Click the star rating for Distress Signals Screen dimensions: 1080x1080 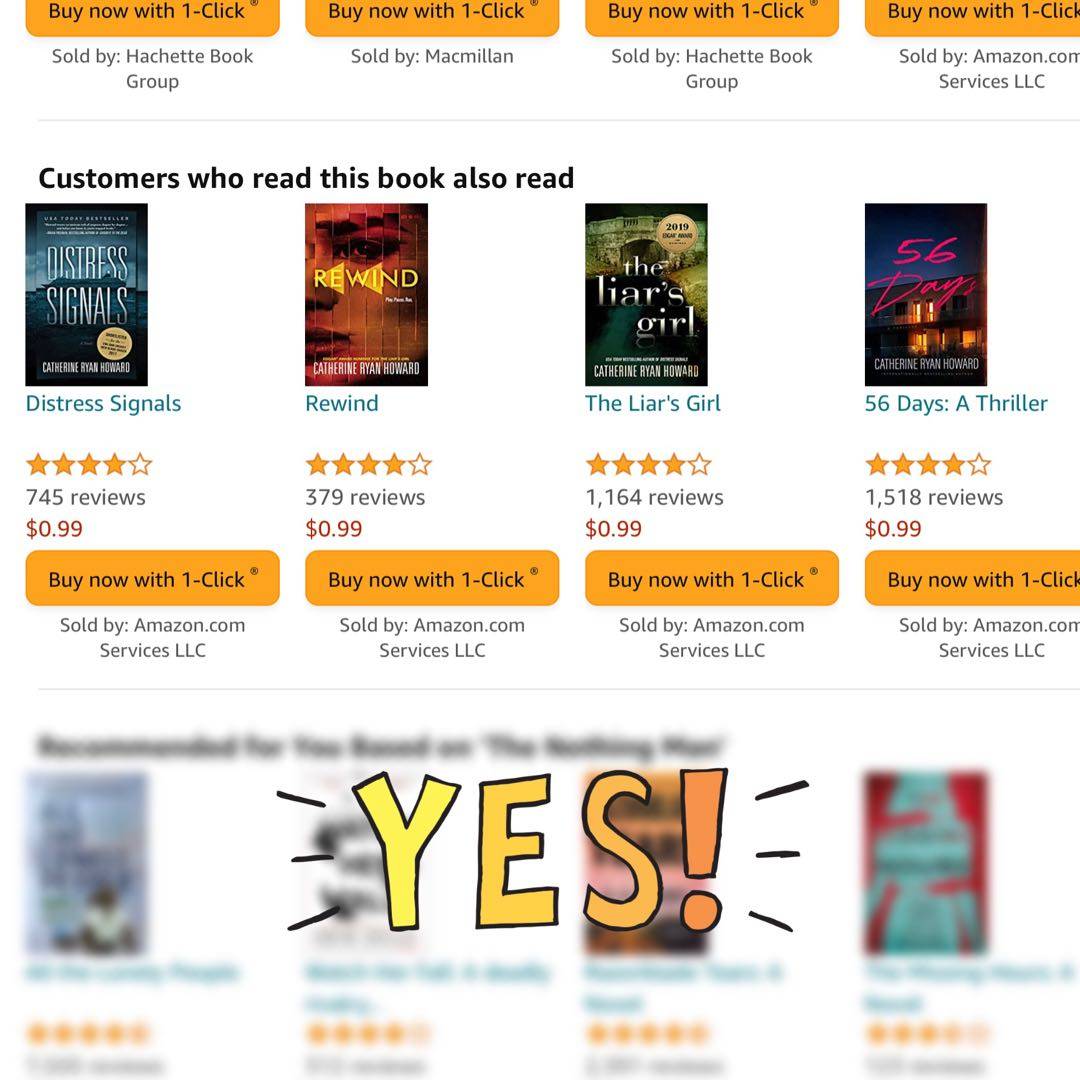[89, 465]
